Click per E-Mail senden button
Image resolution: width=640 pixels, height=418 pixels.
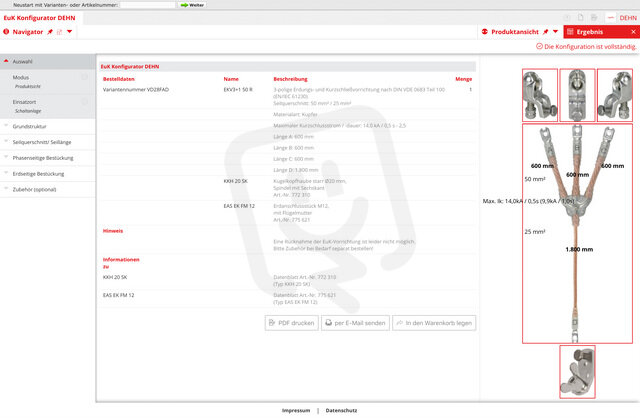point(355,323)
